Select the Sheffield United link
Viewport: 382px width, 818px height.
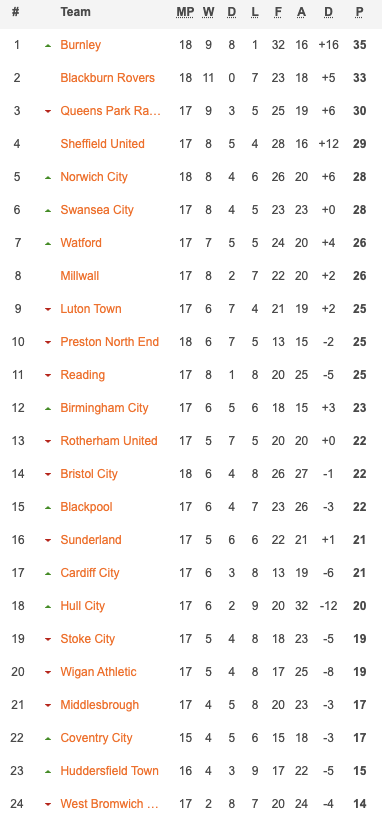click(102, 143)
